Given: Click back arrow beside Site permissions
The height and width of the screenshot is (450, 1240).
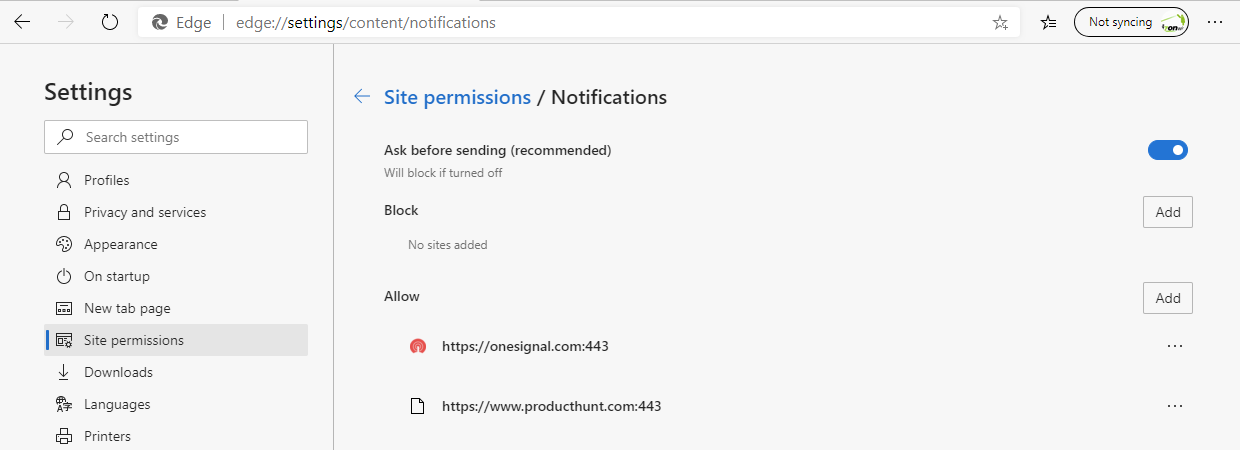Looking at the screenshot, I should [x=362, y=97].
